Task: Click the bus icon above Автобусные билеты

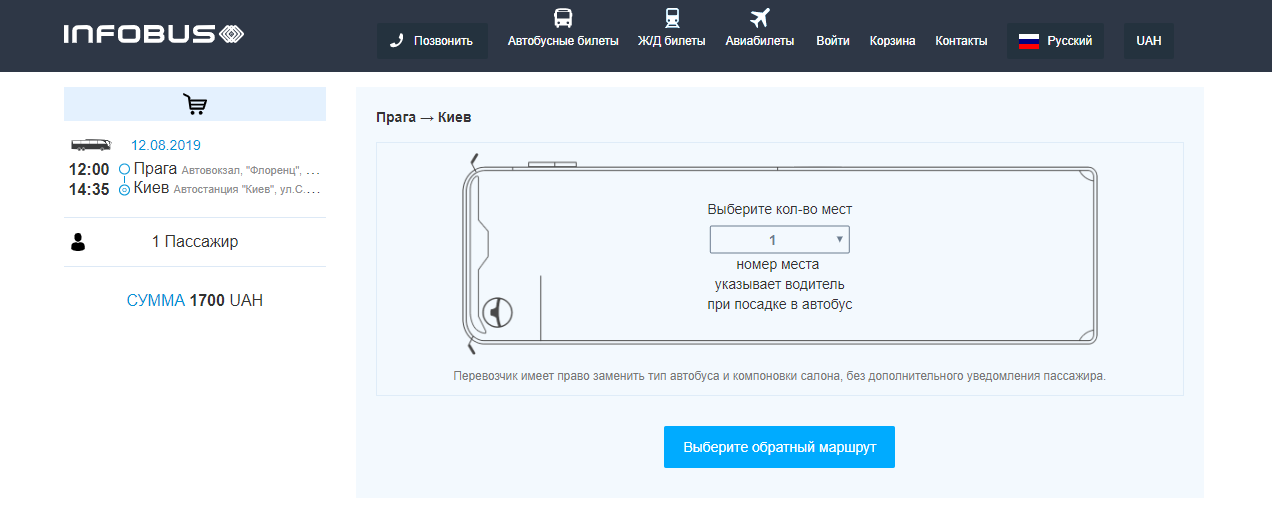Action: pyautogui.click(x=563, y=18)
